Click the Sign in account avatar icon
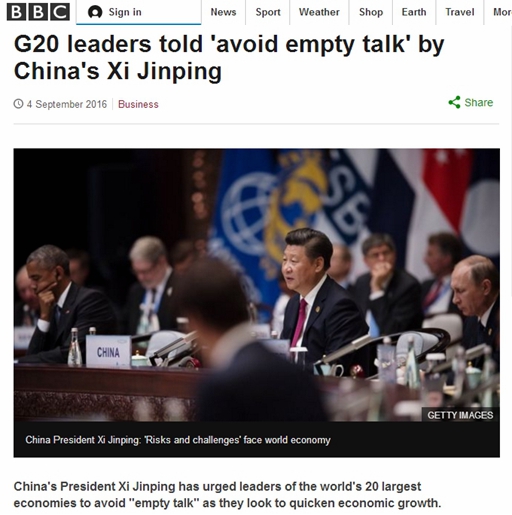This screenshot has width=512, height=515. click(95, 12)
